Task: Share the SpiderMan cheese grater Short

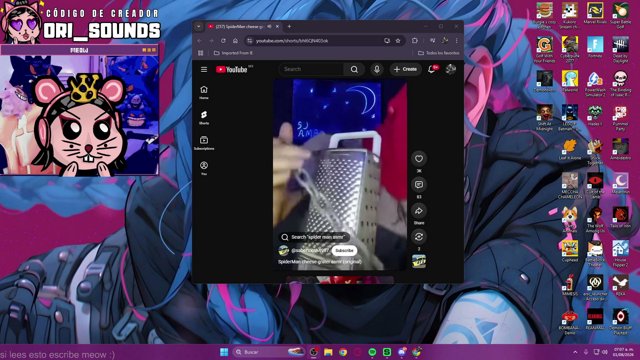Action: [419, 211]
